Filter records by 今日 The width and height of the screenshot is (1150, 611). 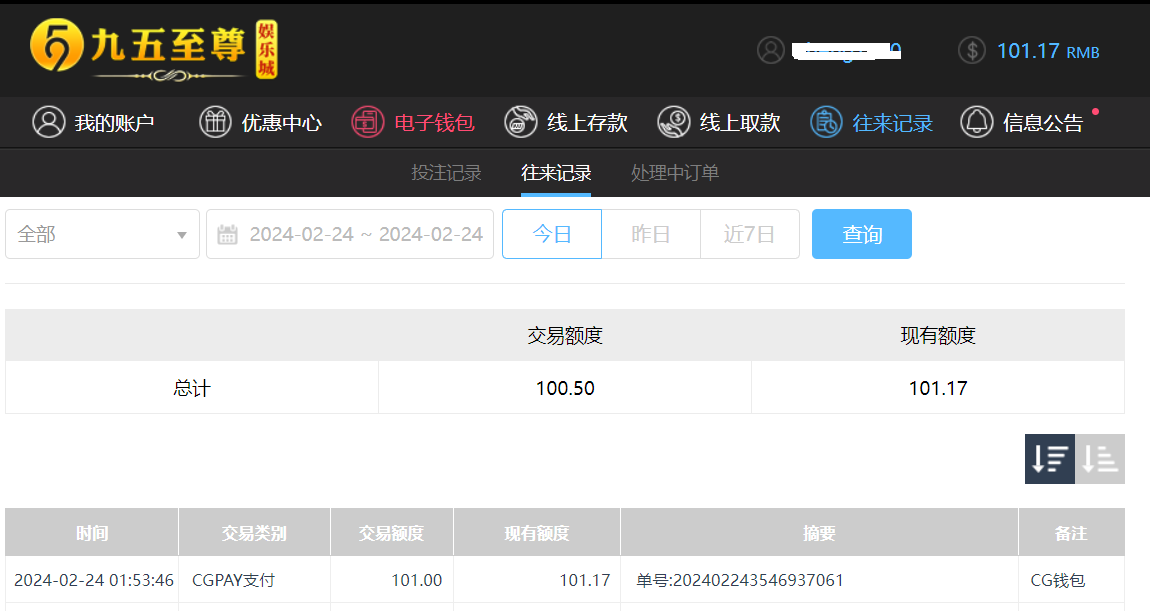click(552, 234)
